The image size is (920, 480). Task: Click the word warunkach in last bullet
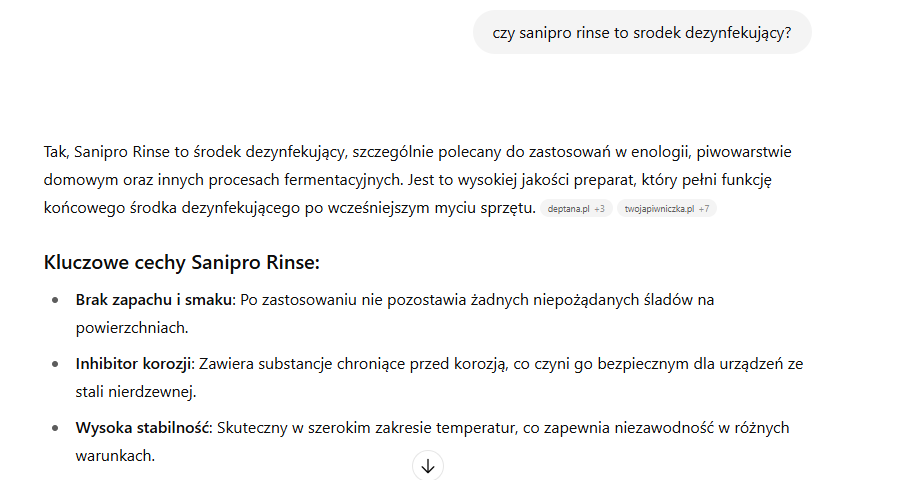(114, 455)
